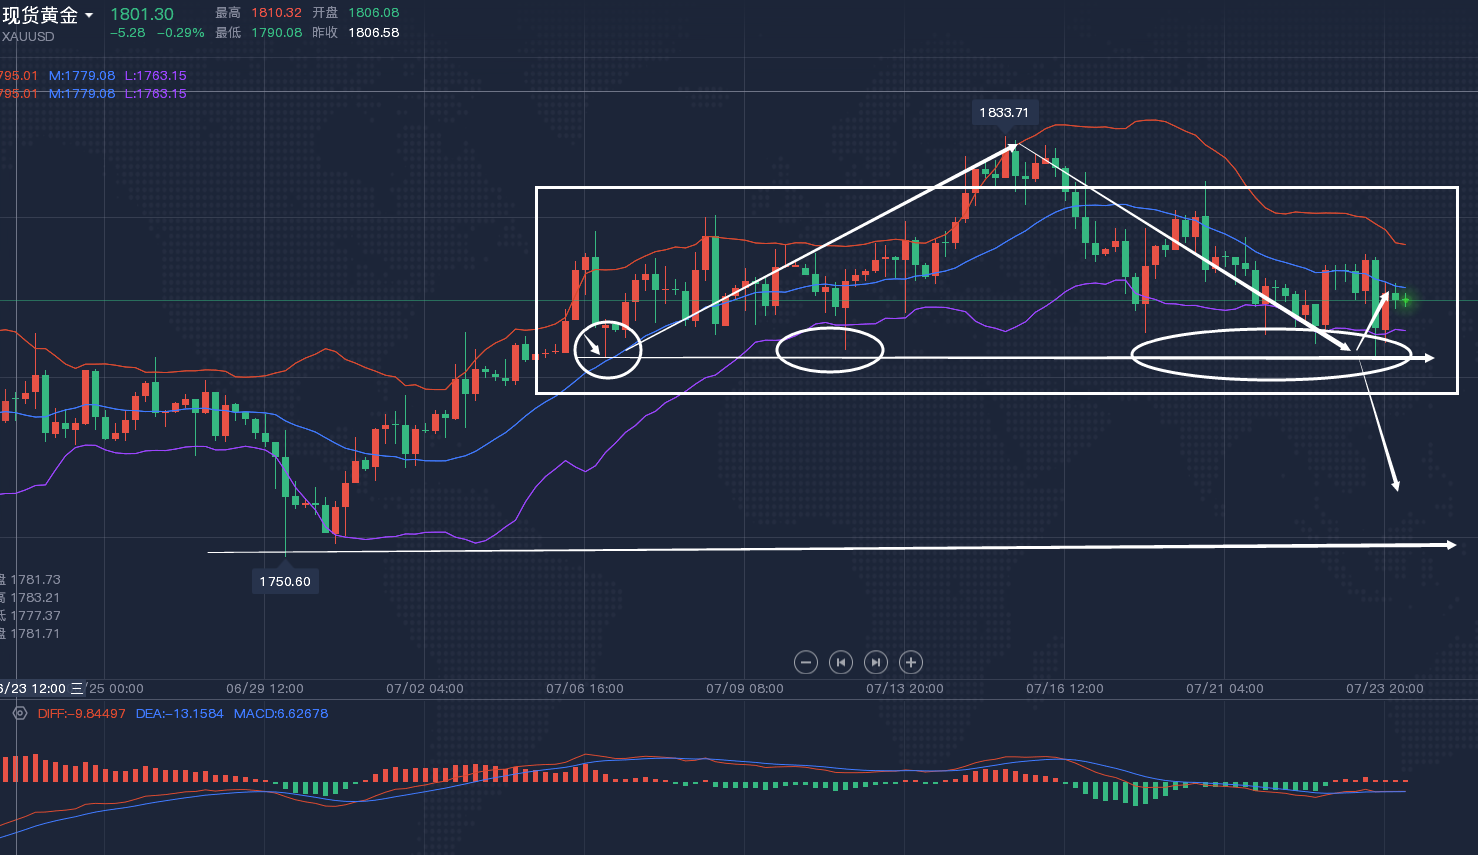The height and width of the screenshot is (855, 1478).
Task: Select the DEA:-13.1584 indicator label
Action: 180,713
